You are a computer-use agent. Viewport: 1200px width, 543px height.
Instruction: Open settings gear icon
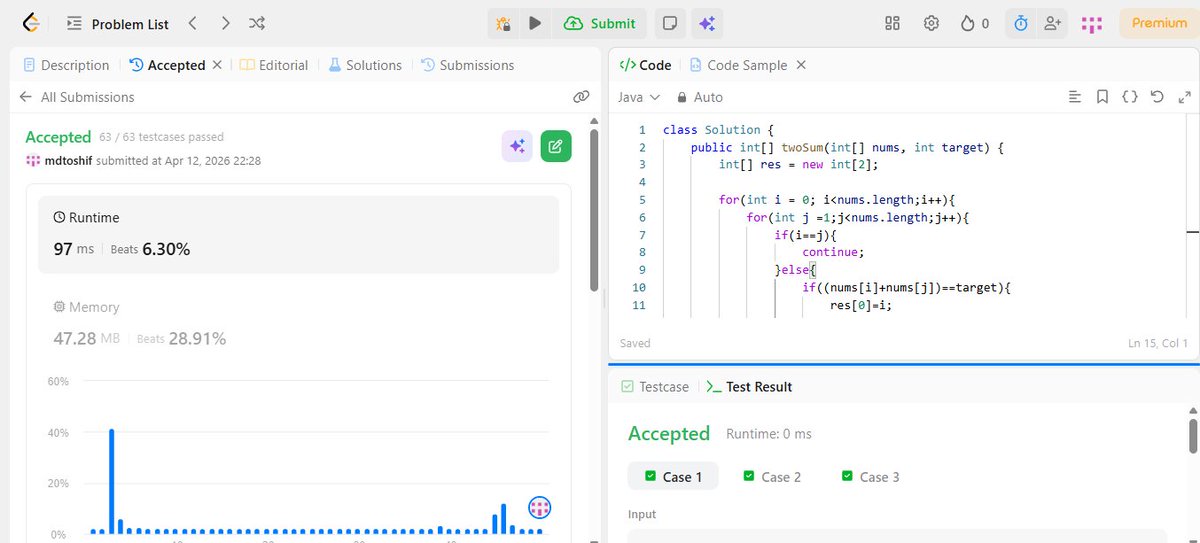pyautogui.click(x=931, y=23)
